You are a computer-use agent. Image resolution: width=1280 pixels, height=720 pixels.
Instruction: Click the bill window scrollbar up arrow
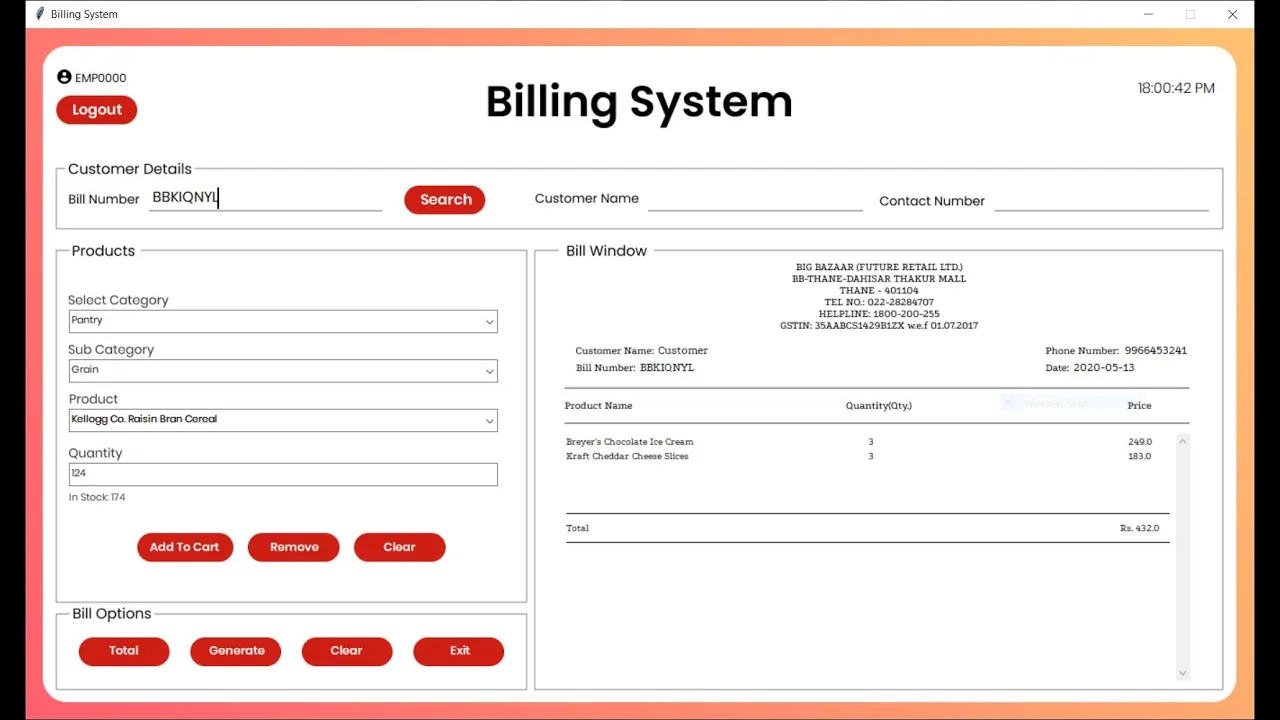[1182, 441]
